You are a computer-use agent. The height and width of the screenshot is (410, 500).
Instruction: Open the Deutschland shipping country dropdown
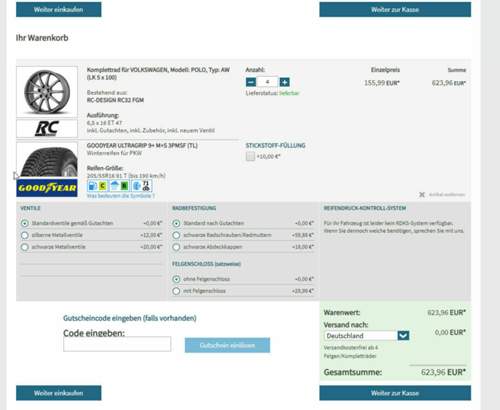pyautogui.click(x=366, y=336)
